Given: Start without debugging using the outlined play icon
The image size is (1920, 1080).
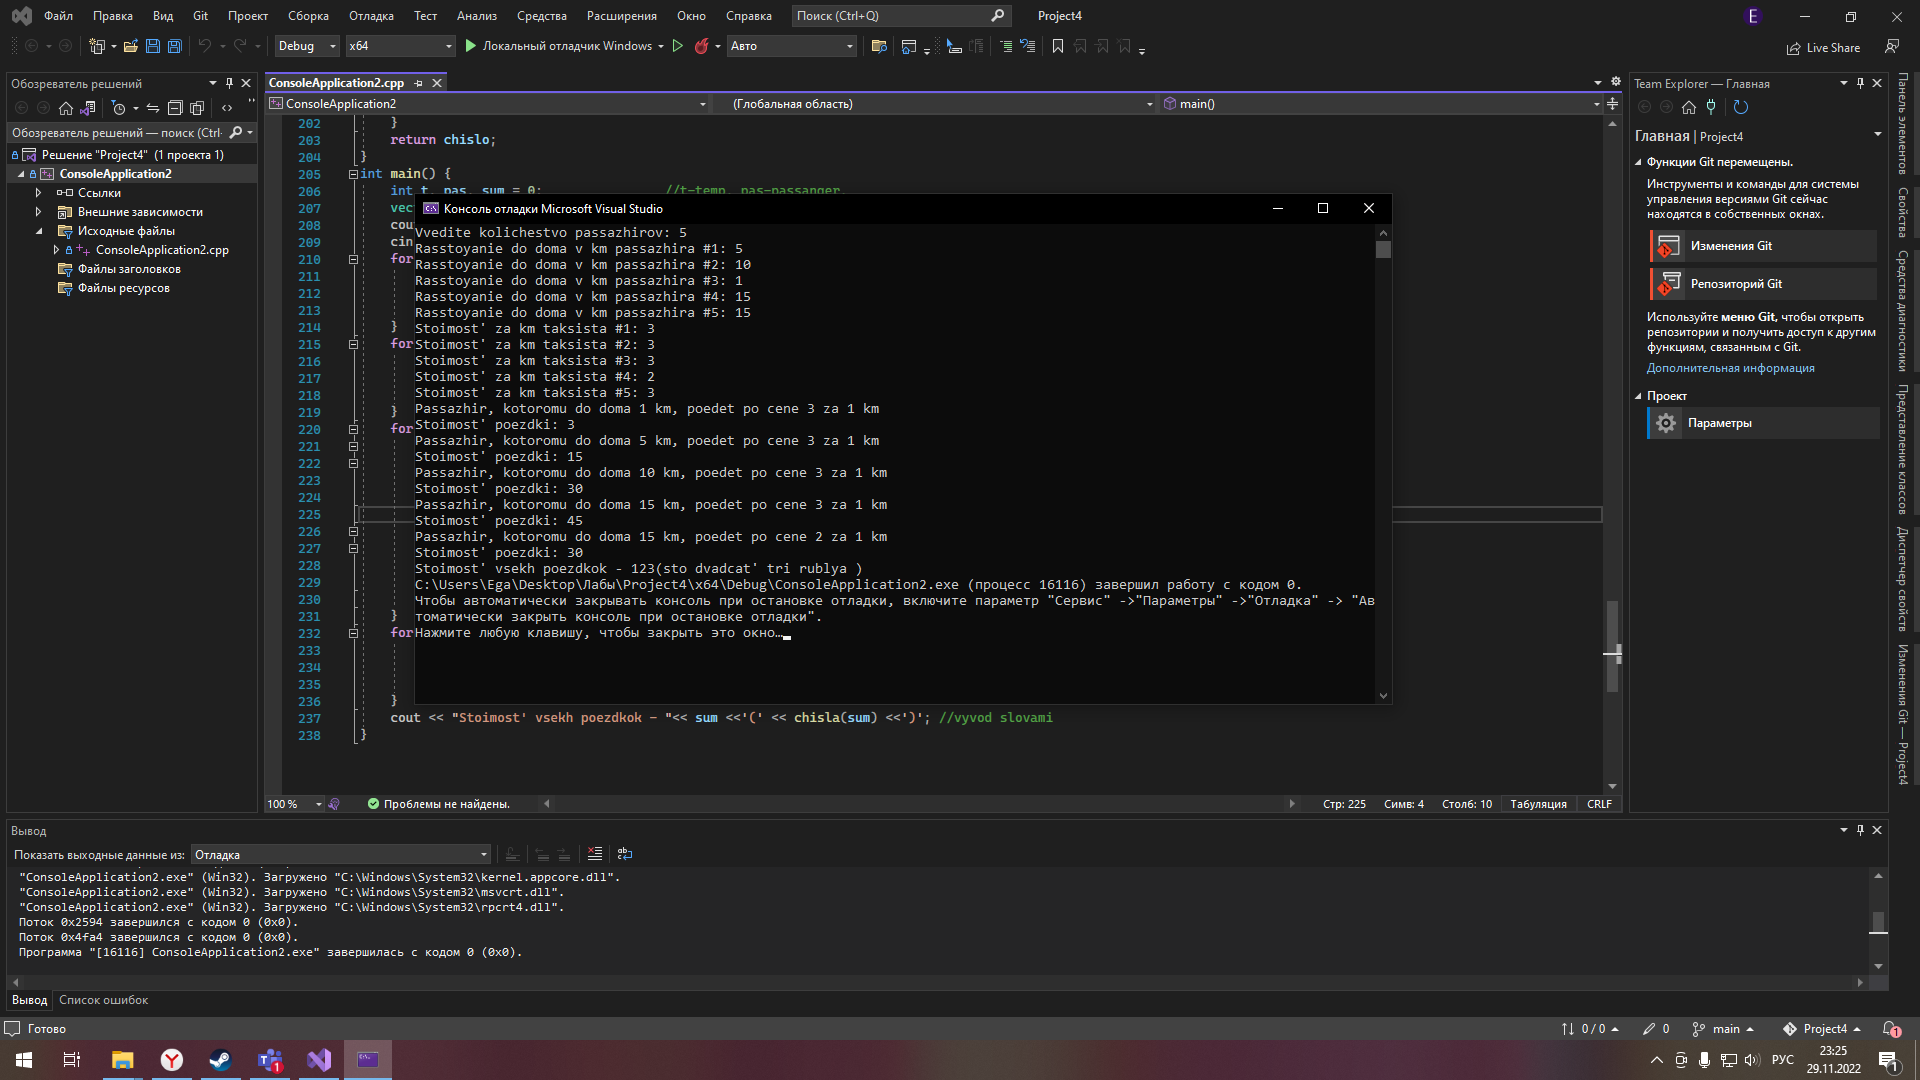Looking at the screenshot, I should 678,46.
